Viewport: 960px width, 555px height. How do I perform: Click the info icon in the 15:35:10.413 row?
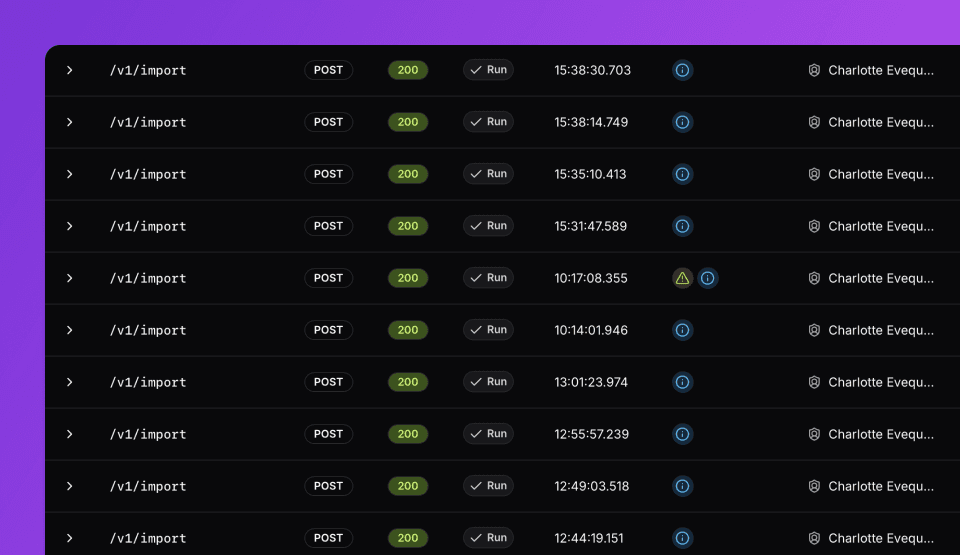682,174
